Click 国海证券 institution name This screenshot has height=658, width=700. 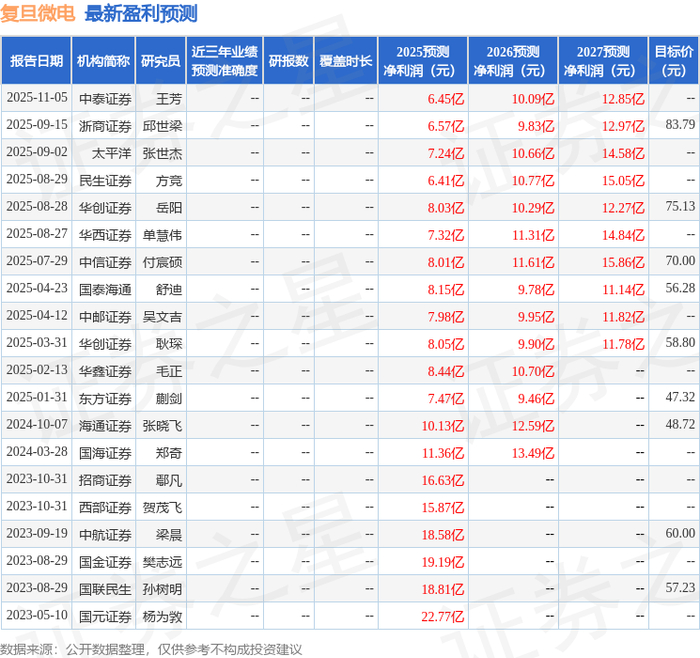[x=105, y=453]
